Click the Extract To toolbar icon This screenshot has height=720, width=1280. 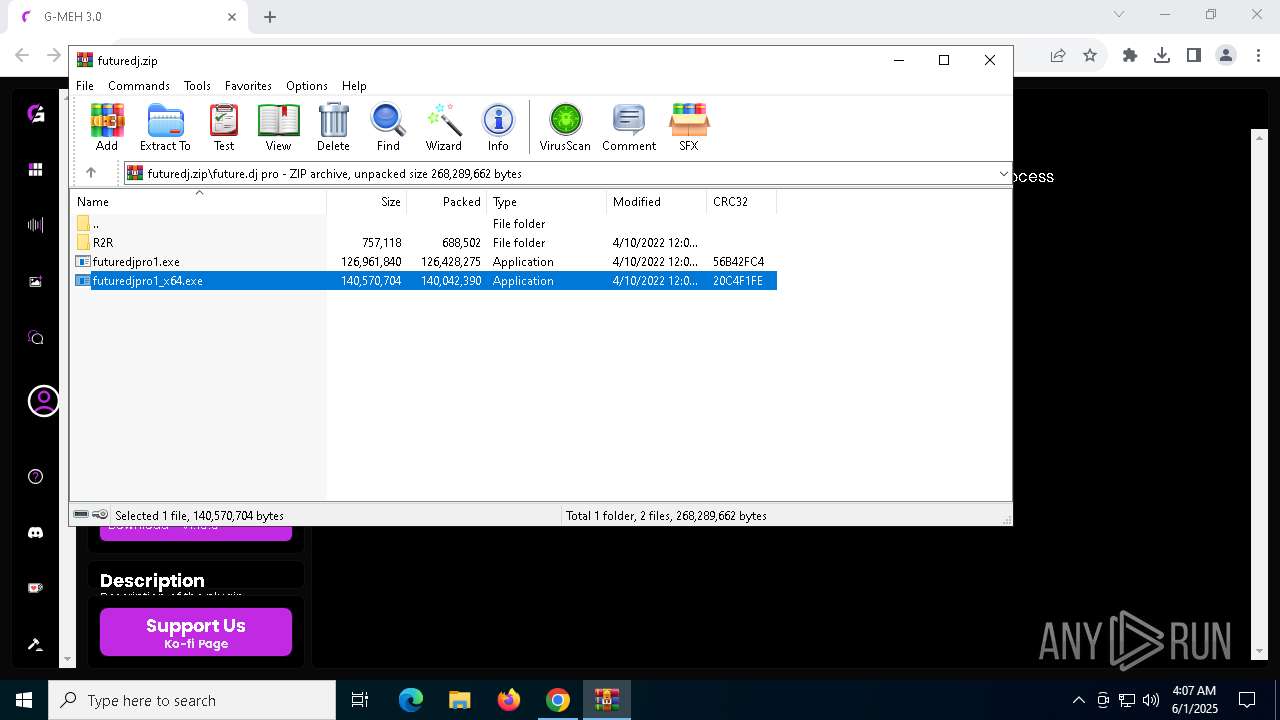[165, 127]
